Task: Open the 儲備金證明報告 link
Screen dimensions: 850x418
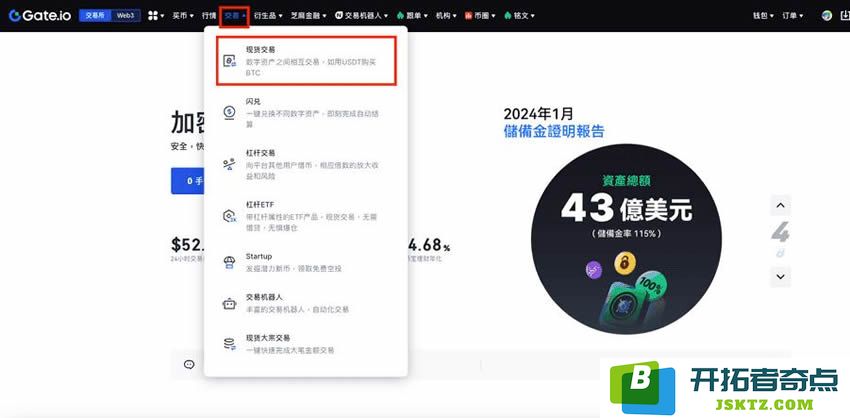Action: point(553,131)
